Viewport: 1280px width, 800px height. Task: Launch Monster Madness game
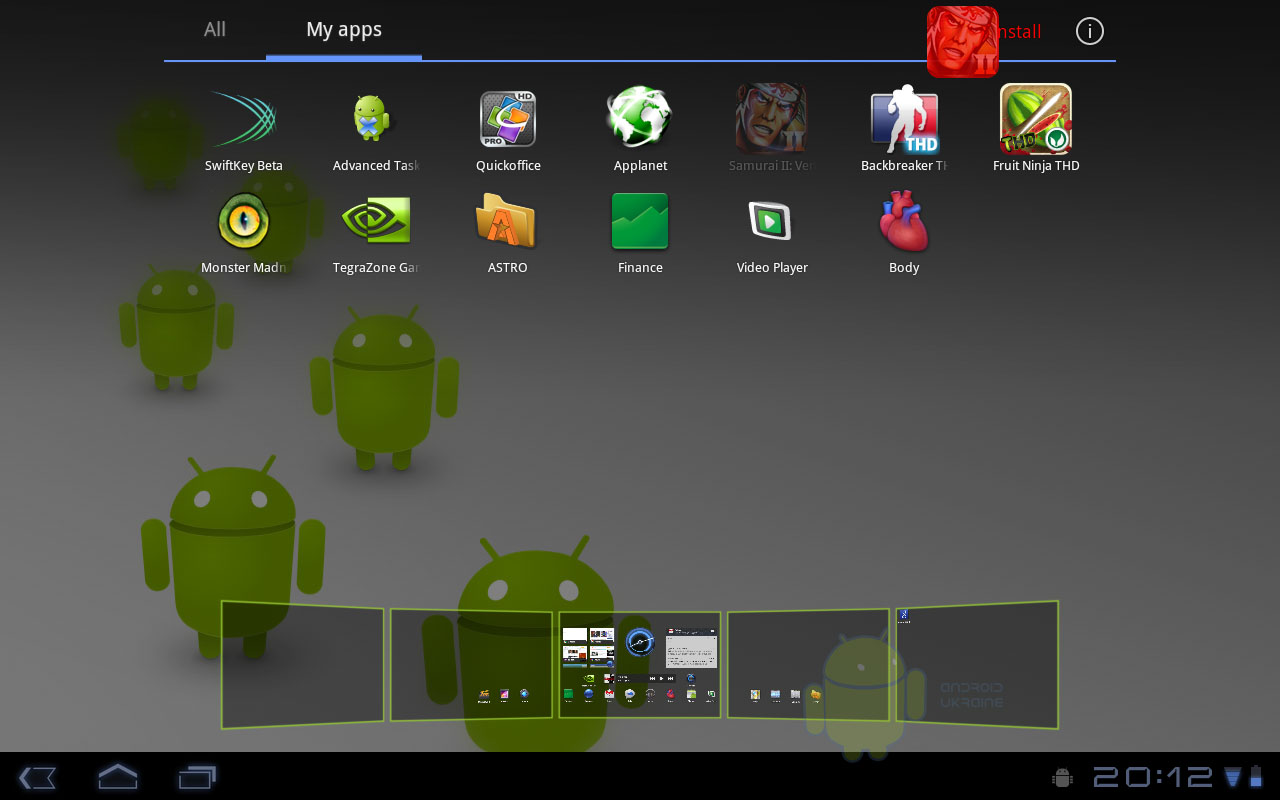tap(244, 233)
